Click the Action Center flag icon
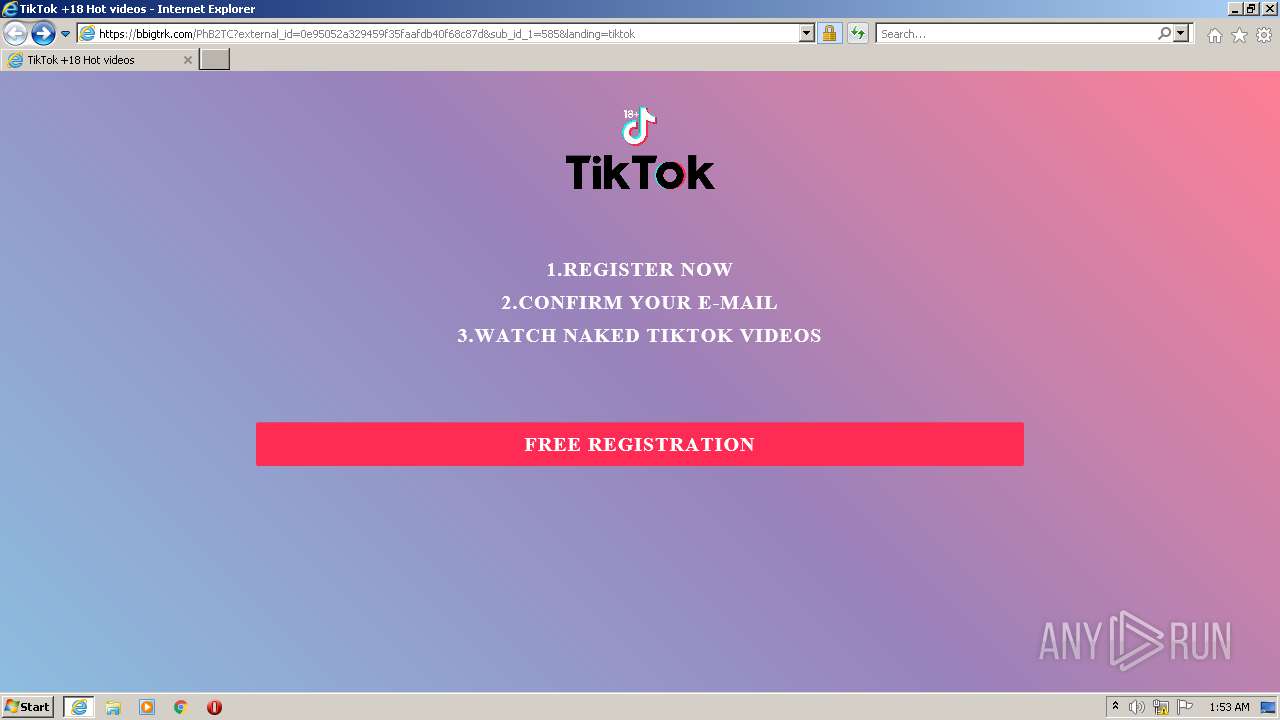Image resolution: width=1280 pixels, height=720 pixels. tap(1185, 707)
